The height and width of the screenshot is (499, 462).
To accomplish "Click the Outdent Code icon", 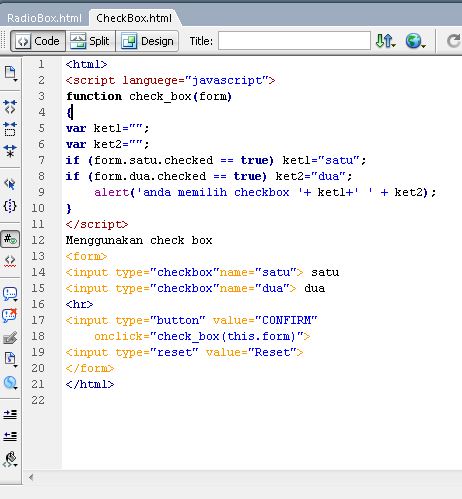I will click(10, 436).
